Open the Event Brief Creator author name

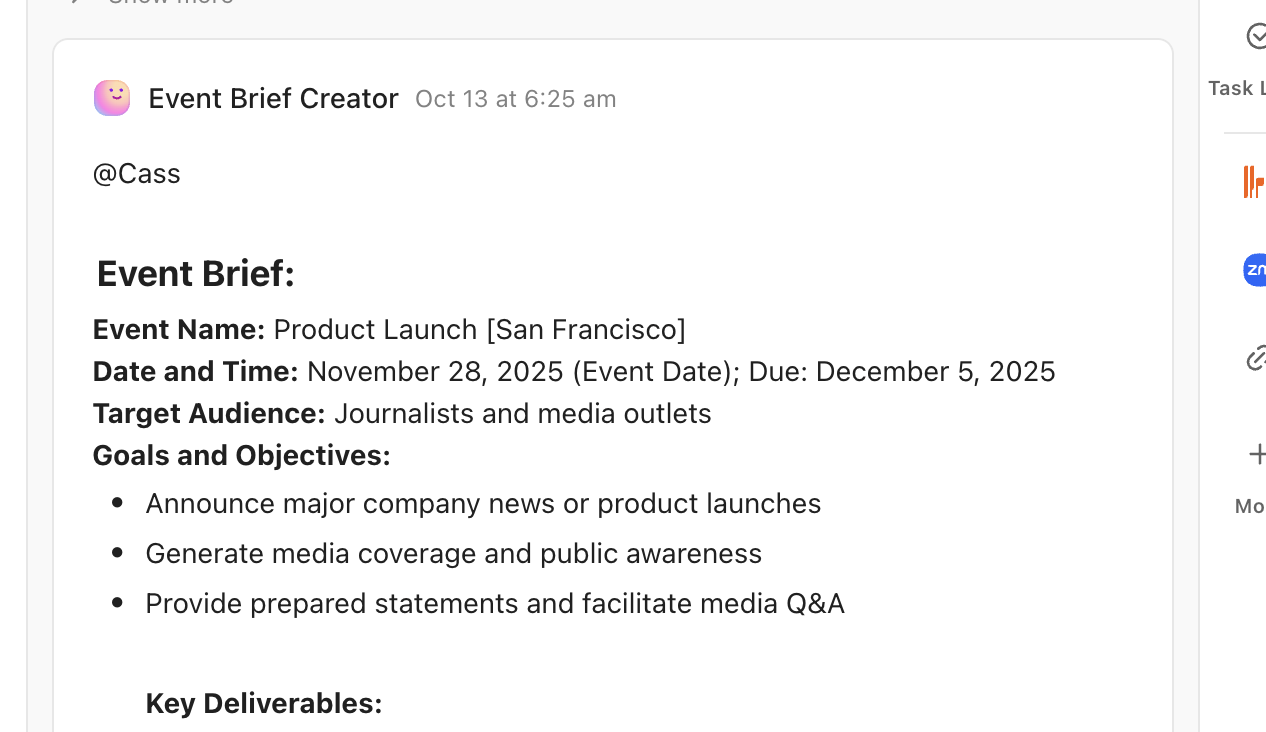coord(273,99)
